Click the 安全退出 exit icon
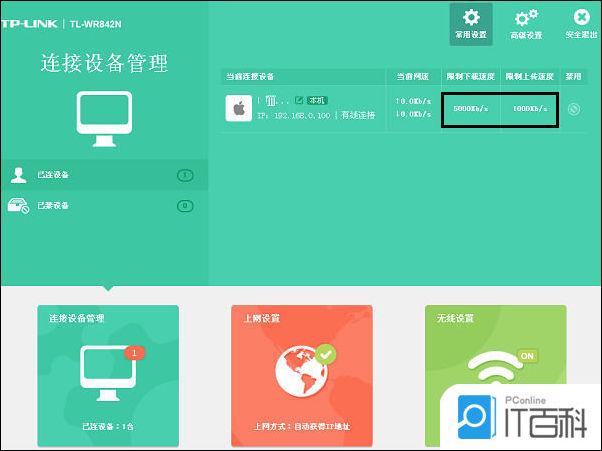 tap(580, 18)
